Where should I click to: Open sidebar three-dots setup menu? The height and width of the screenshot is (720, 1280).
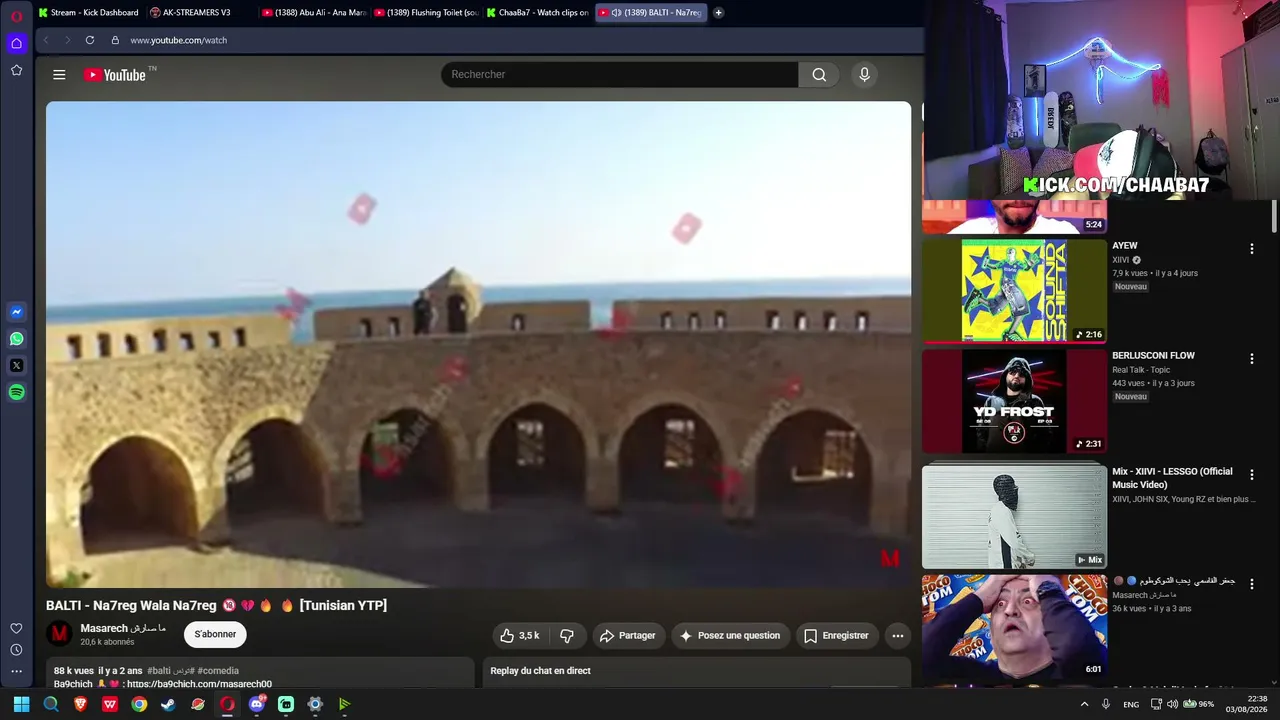tap(16, 672)
